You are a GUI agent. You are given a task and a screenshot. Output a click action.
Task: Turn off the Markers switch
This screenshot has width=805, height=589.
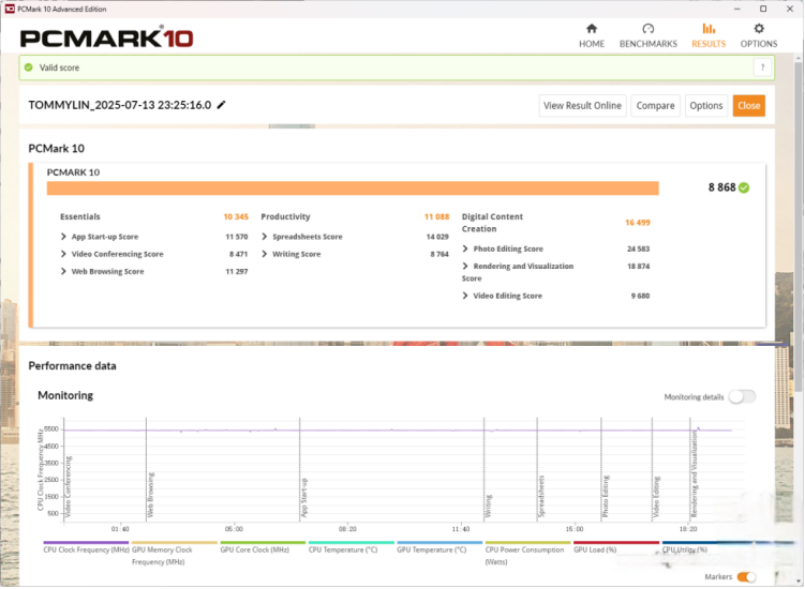pyautogui.click(x=746, y=577)
